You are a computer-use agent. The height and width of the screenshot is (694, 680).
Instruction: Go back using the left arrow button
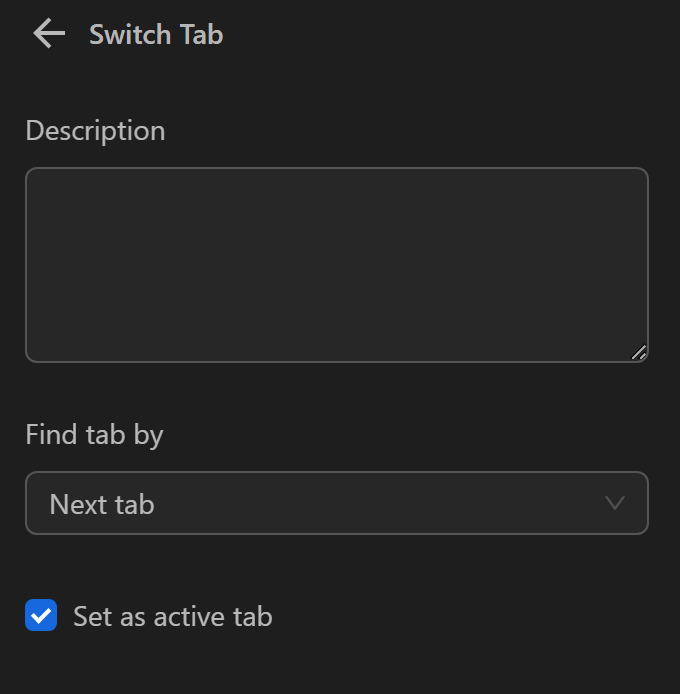tap(48, 34)
